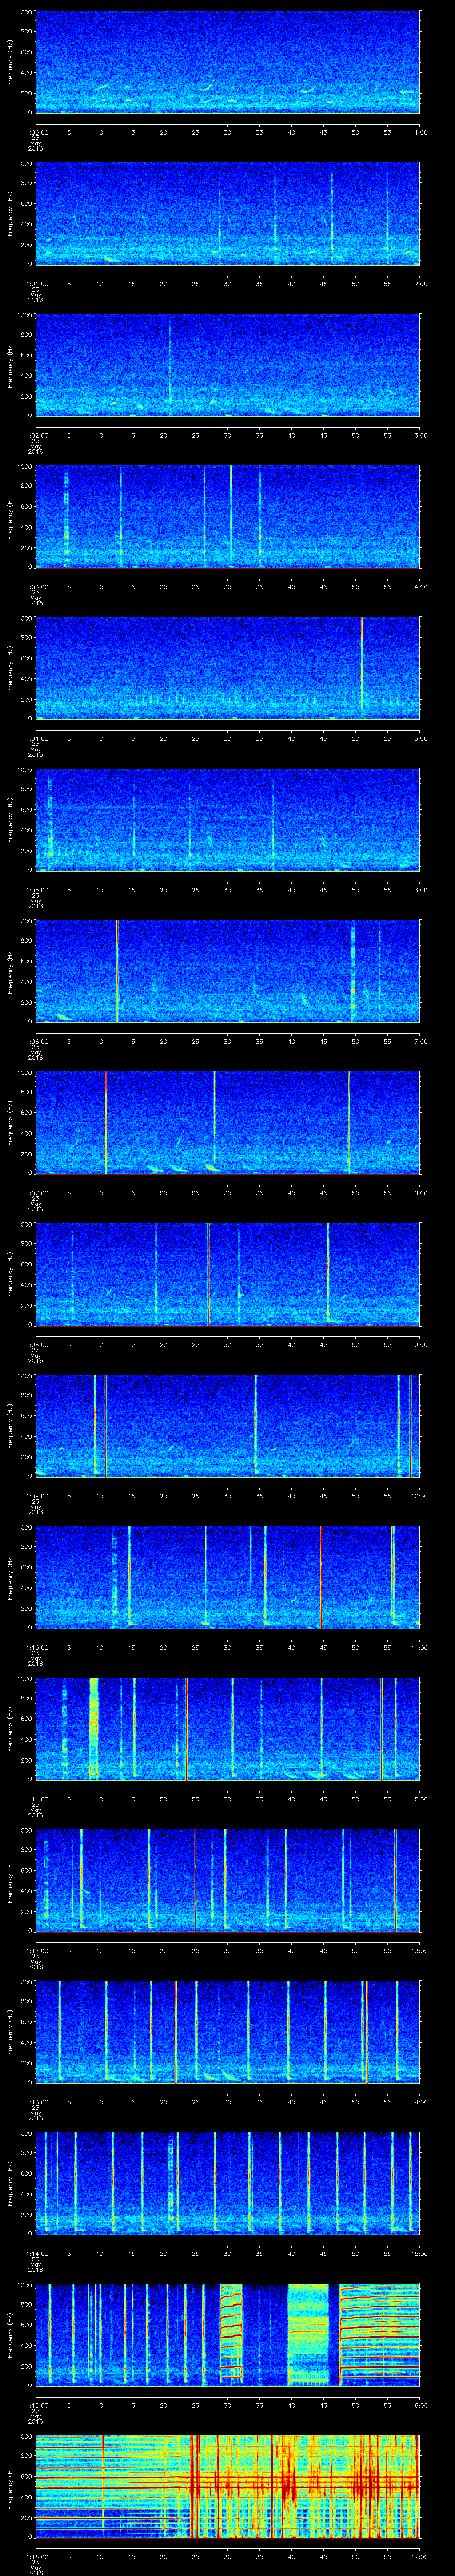Click the spectrogram panel starting at 1:03:00
The image size is (455, 2576).
pyautogui.click(x=227, y=517)
